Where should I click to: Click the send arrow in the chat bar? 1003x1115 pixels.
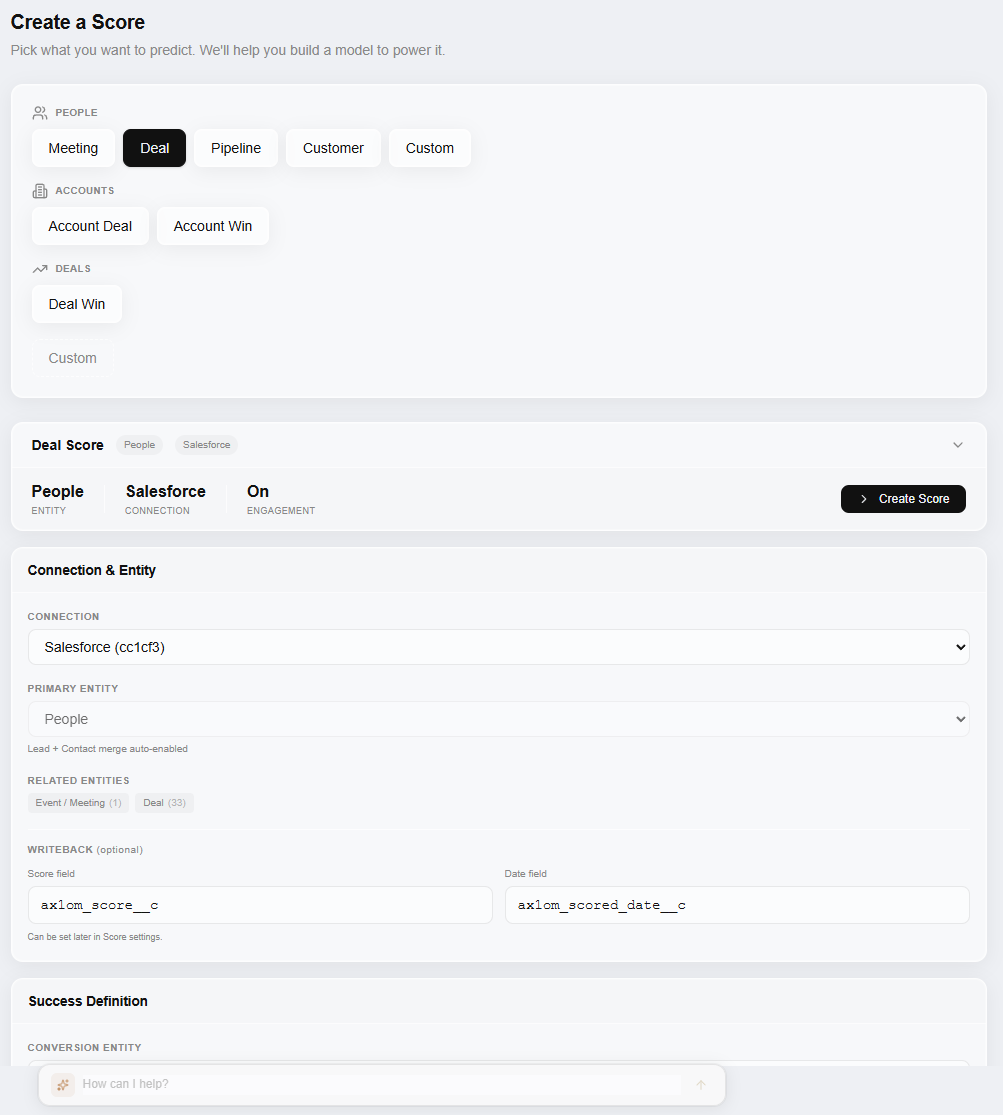pos(700,1084)
